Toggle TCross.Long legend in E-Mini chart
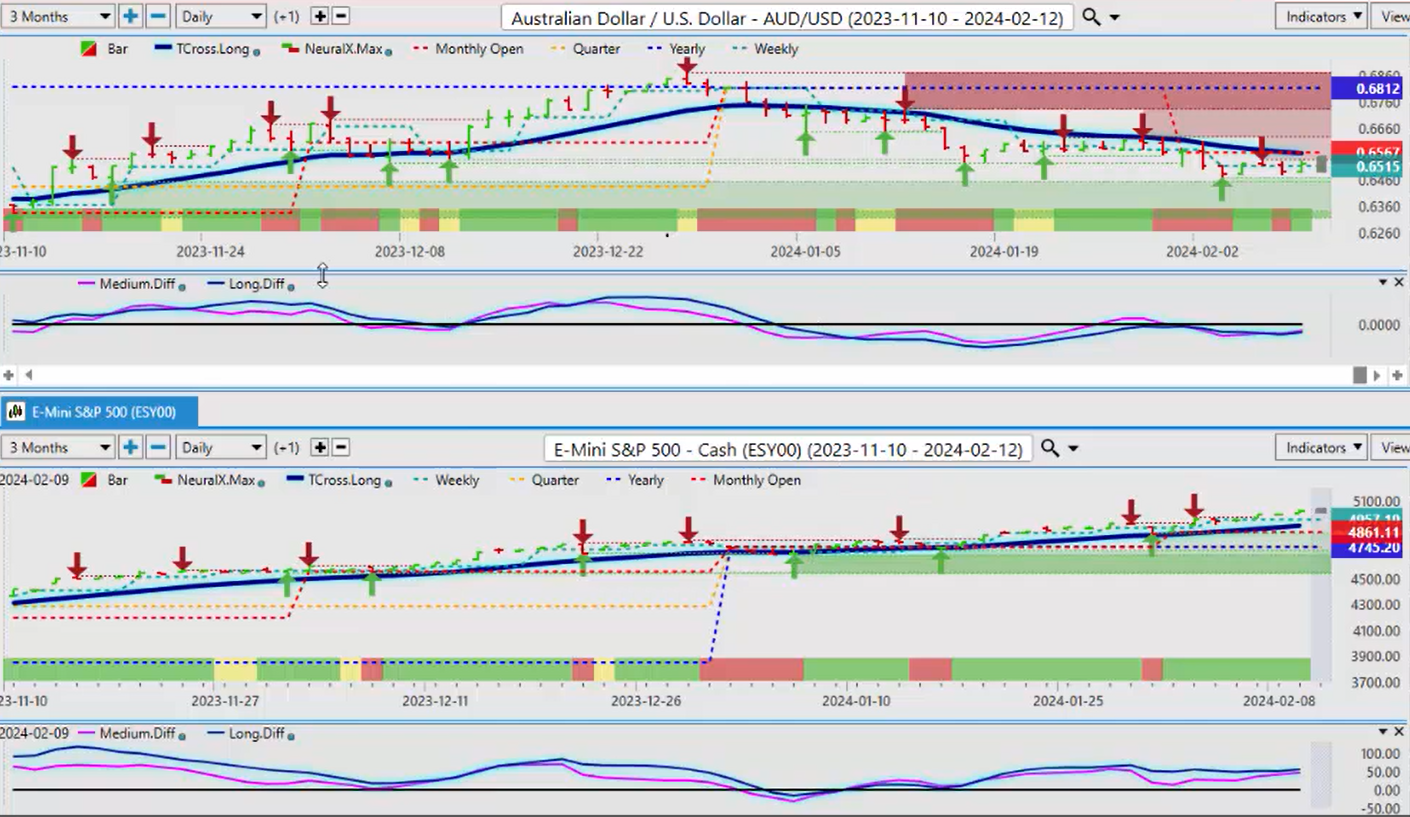The width and height of the screenshot is (1410, 817). click(333, 480)
